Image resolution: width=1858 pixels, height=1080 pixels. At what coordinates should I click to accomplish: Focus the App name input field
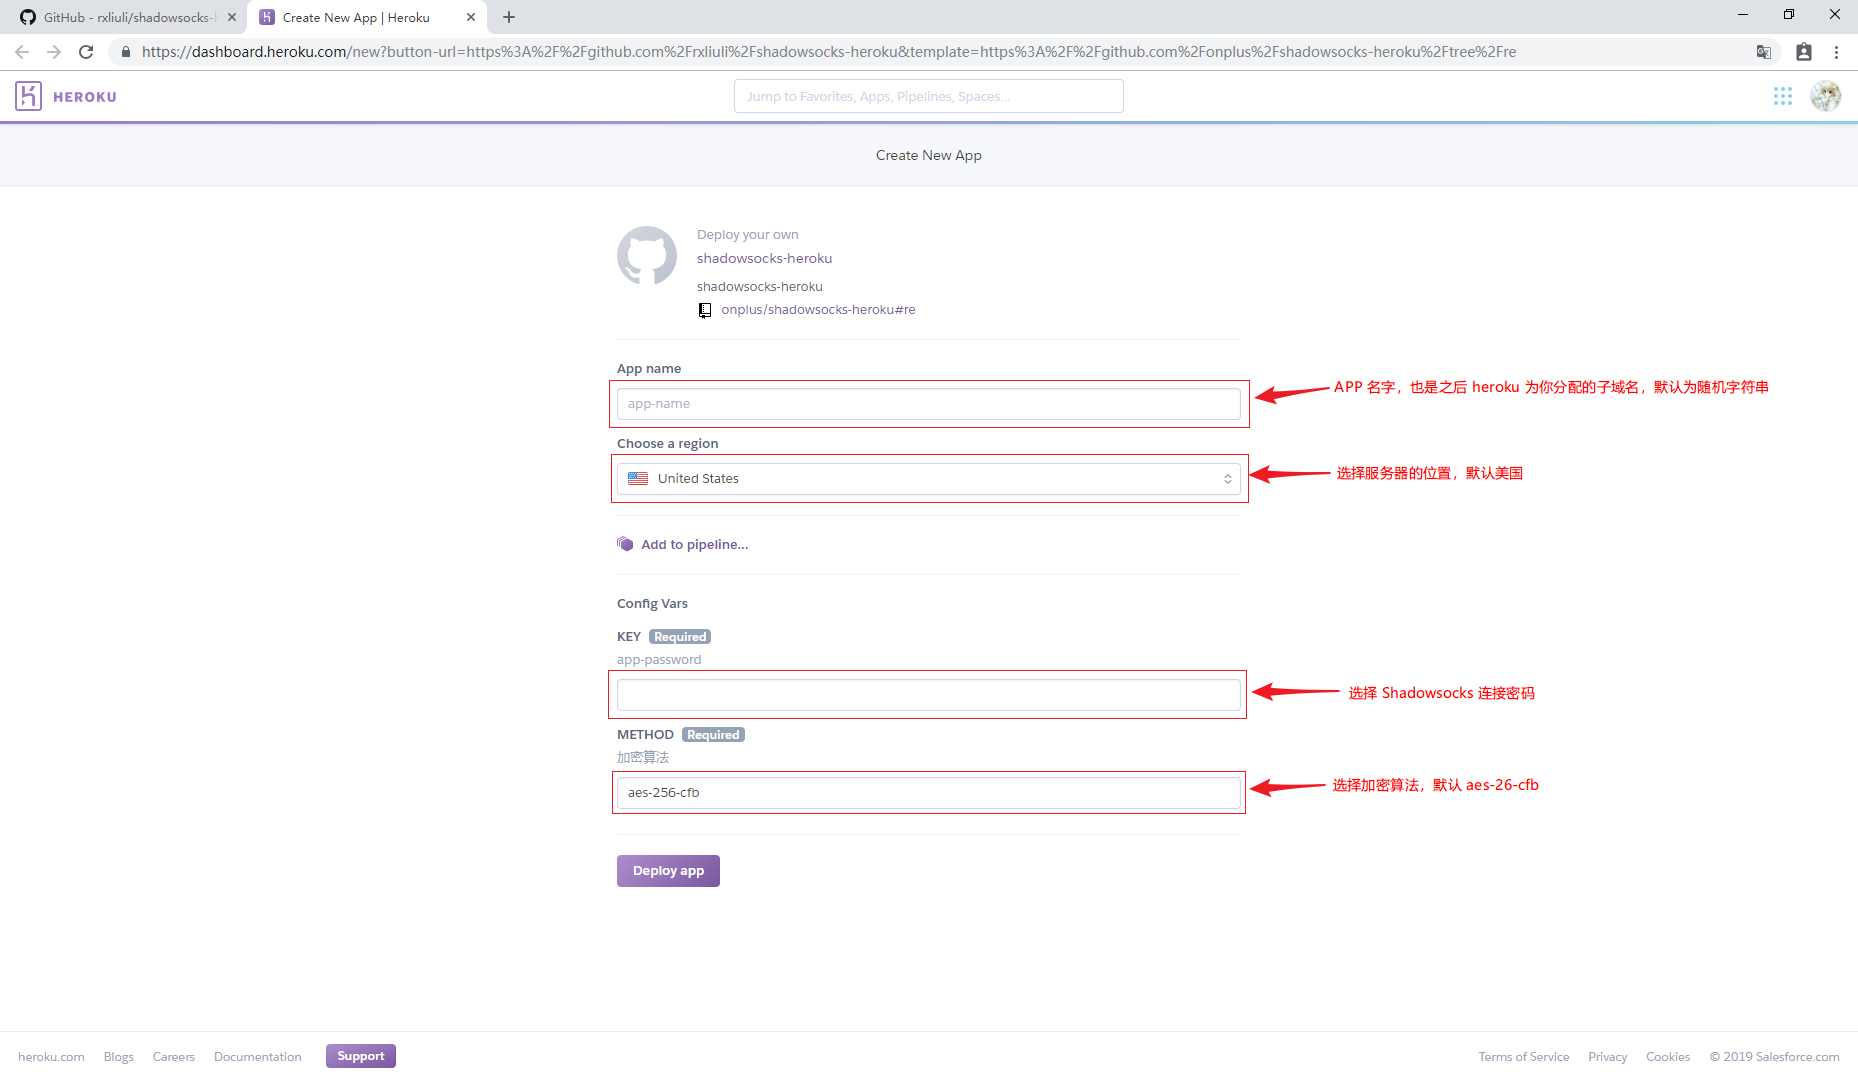pyautogui.click(x=929, y=404)
